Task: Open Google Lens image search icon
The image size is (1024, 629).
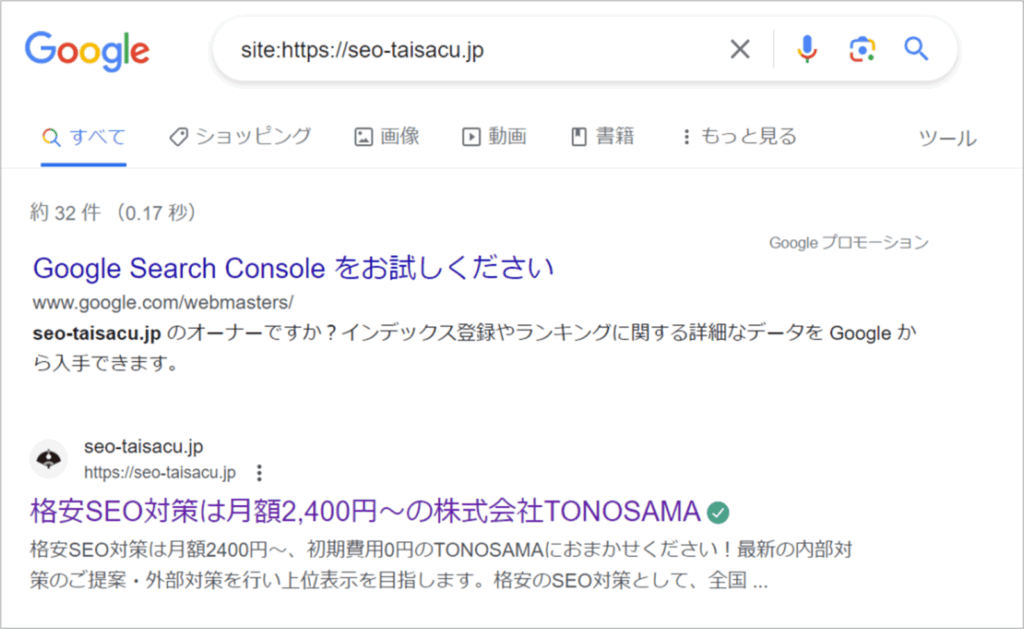Action: click(862, 49)
